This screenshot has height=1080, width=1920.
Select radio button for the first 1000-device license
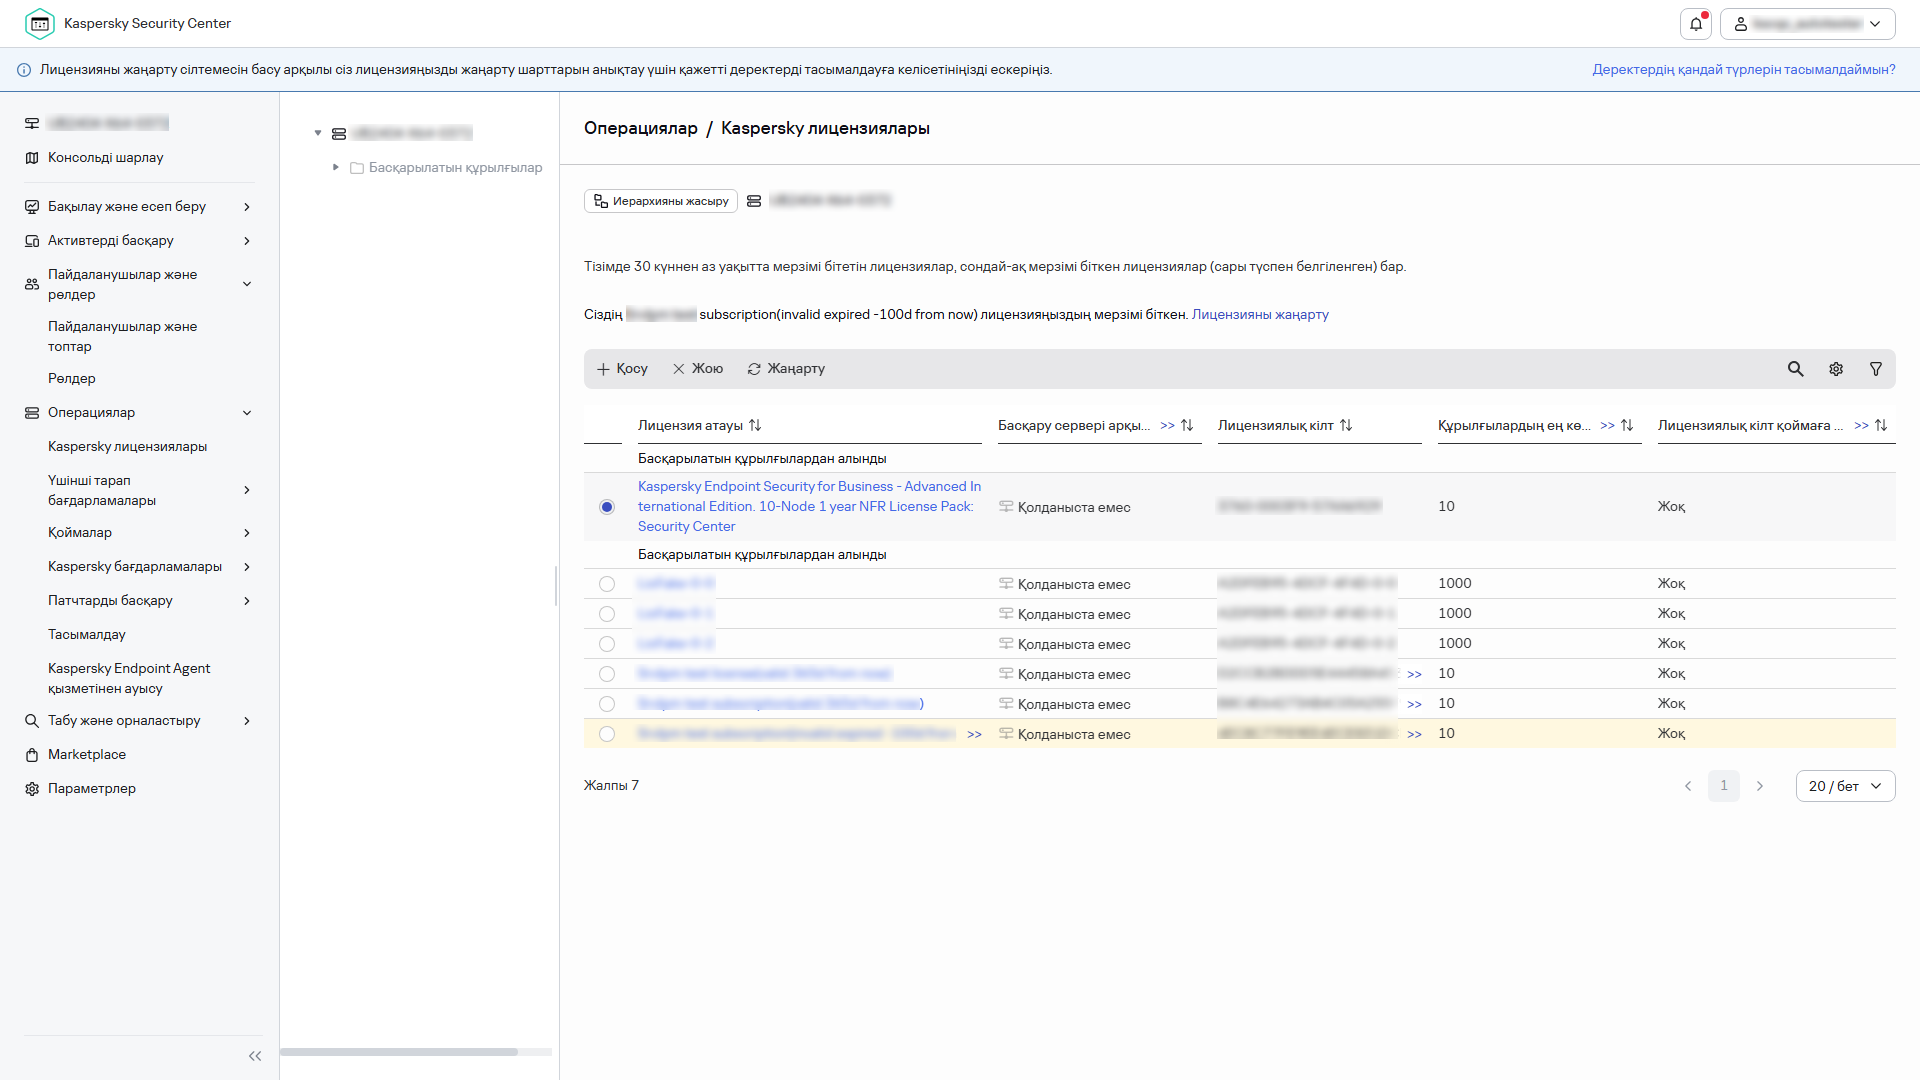tap(607, 584)
